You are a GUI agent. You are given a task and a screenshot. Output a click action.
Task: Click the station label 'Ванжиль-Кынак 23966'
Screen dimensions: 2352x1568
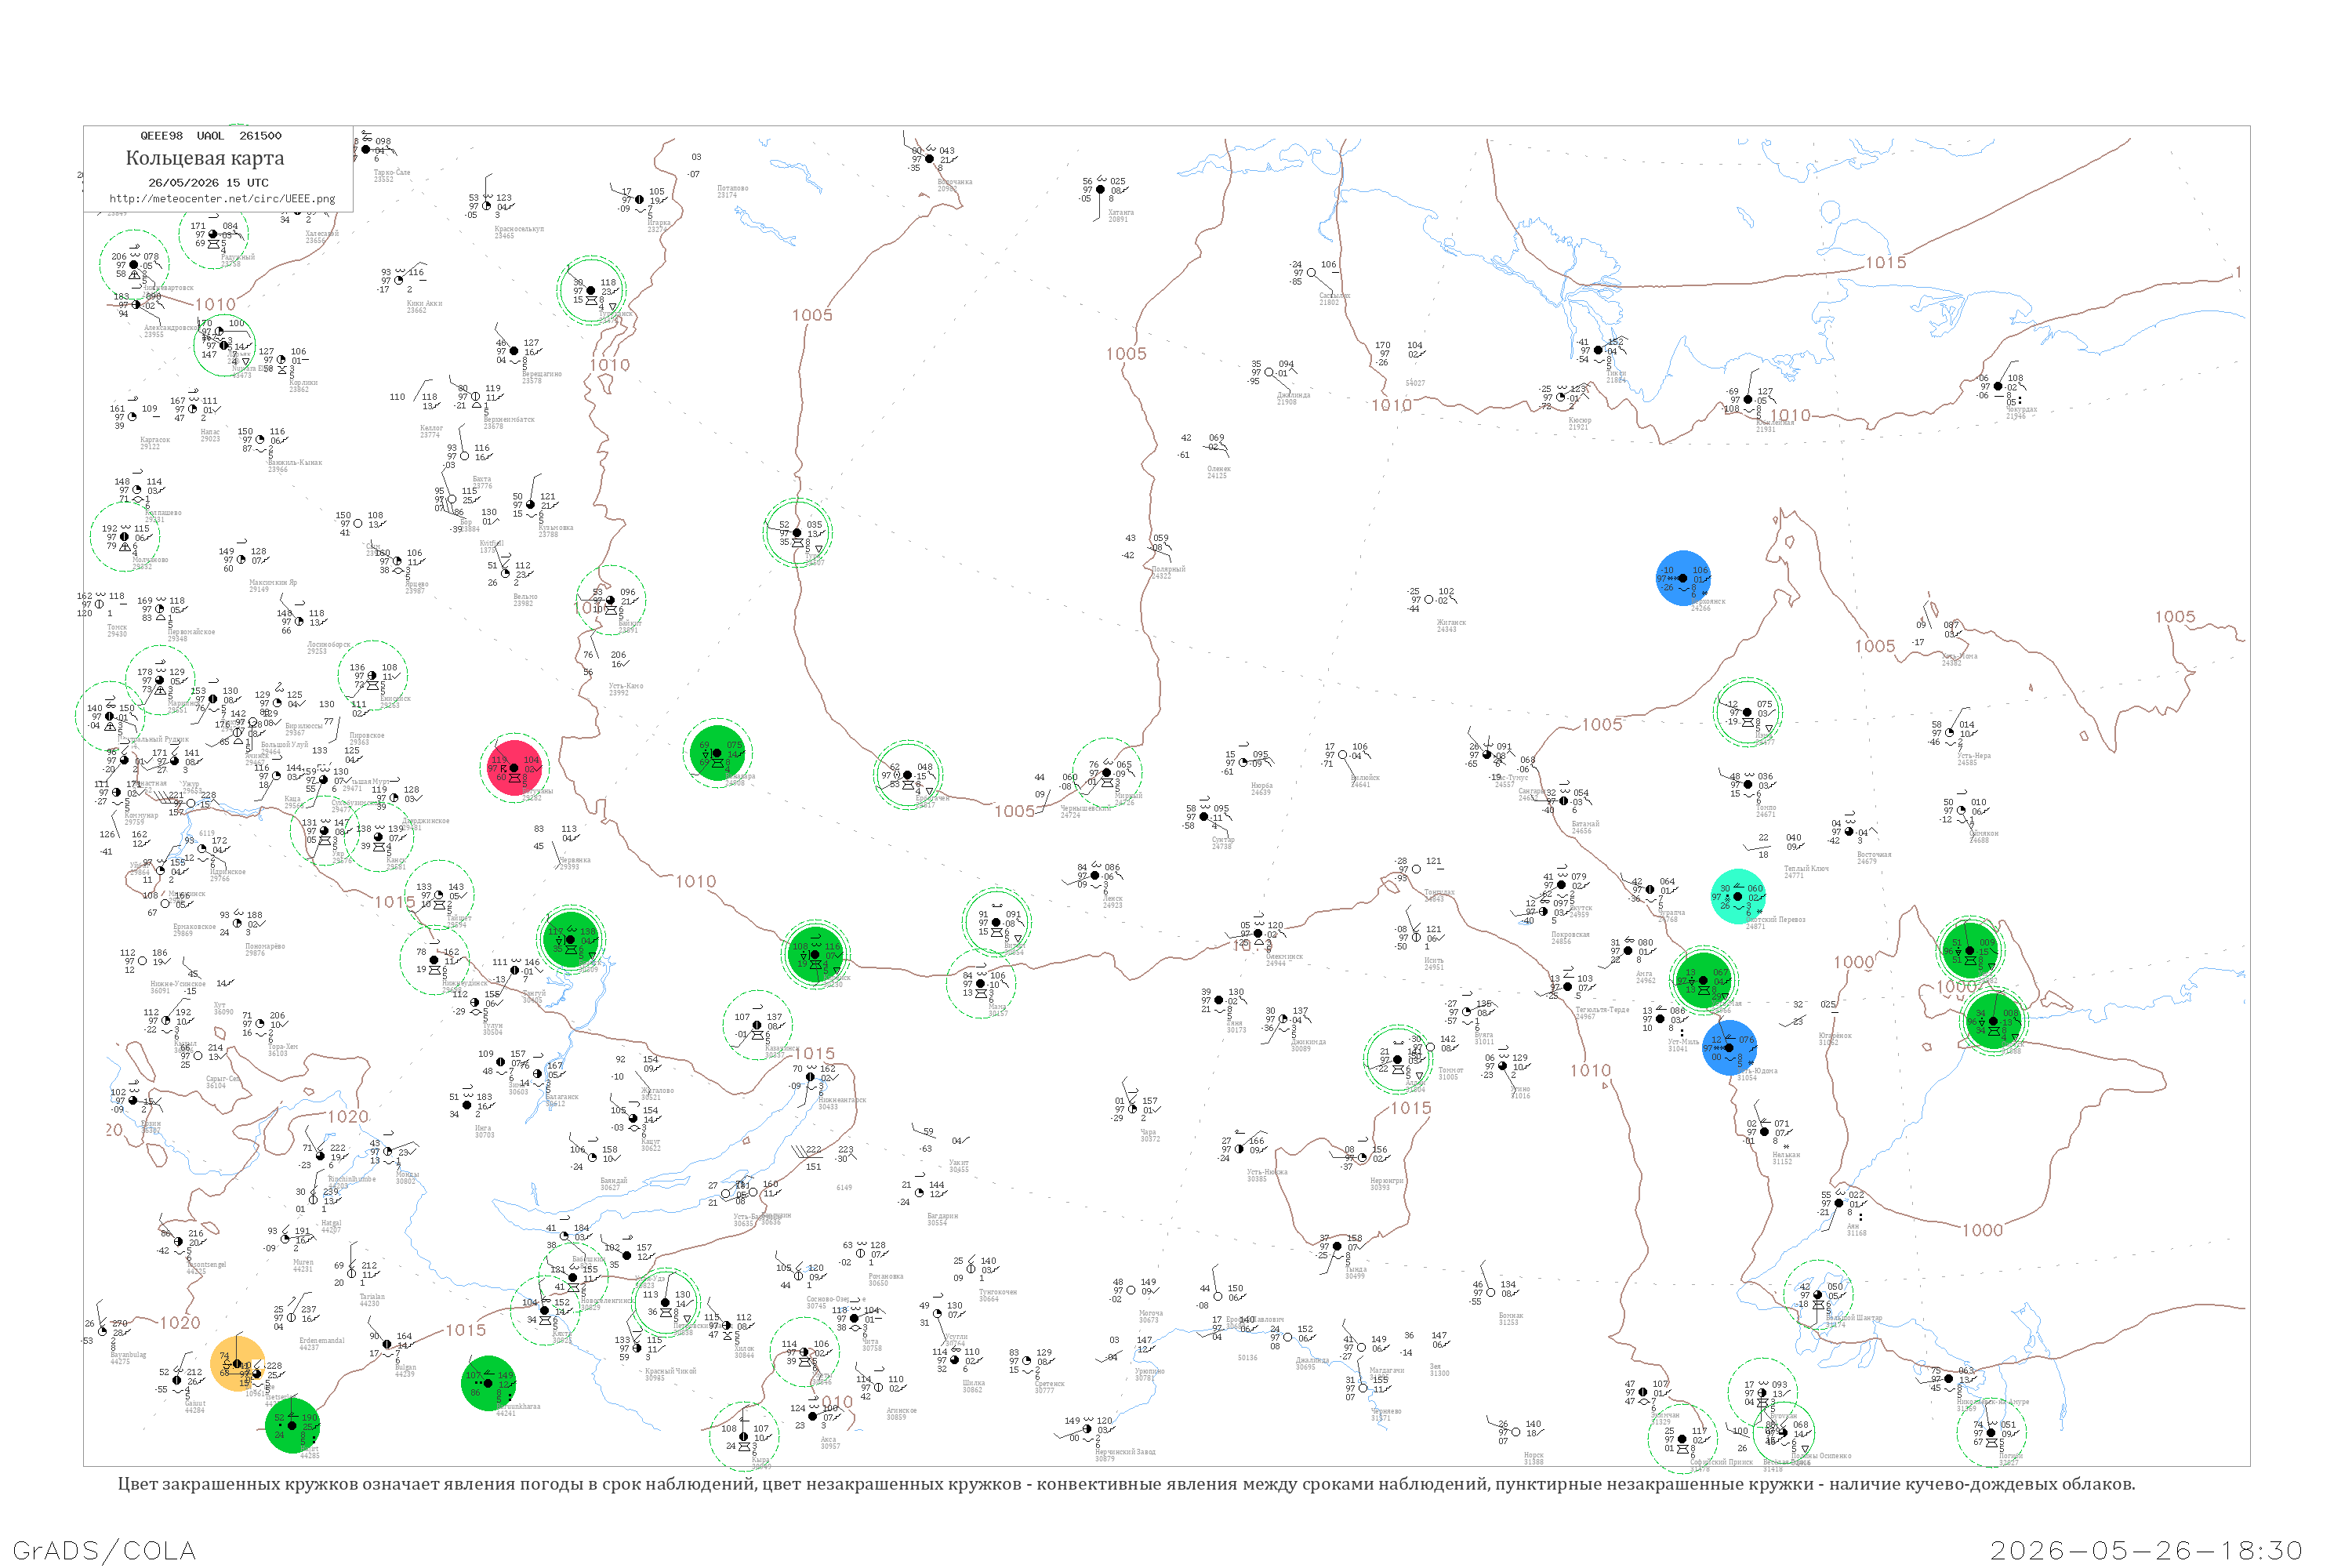(295, 466)
